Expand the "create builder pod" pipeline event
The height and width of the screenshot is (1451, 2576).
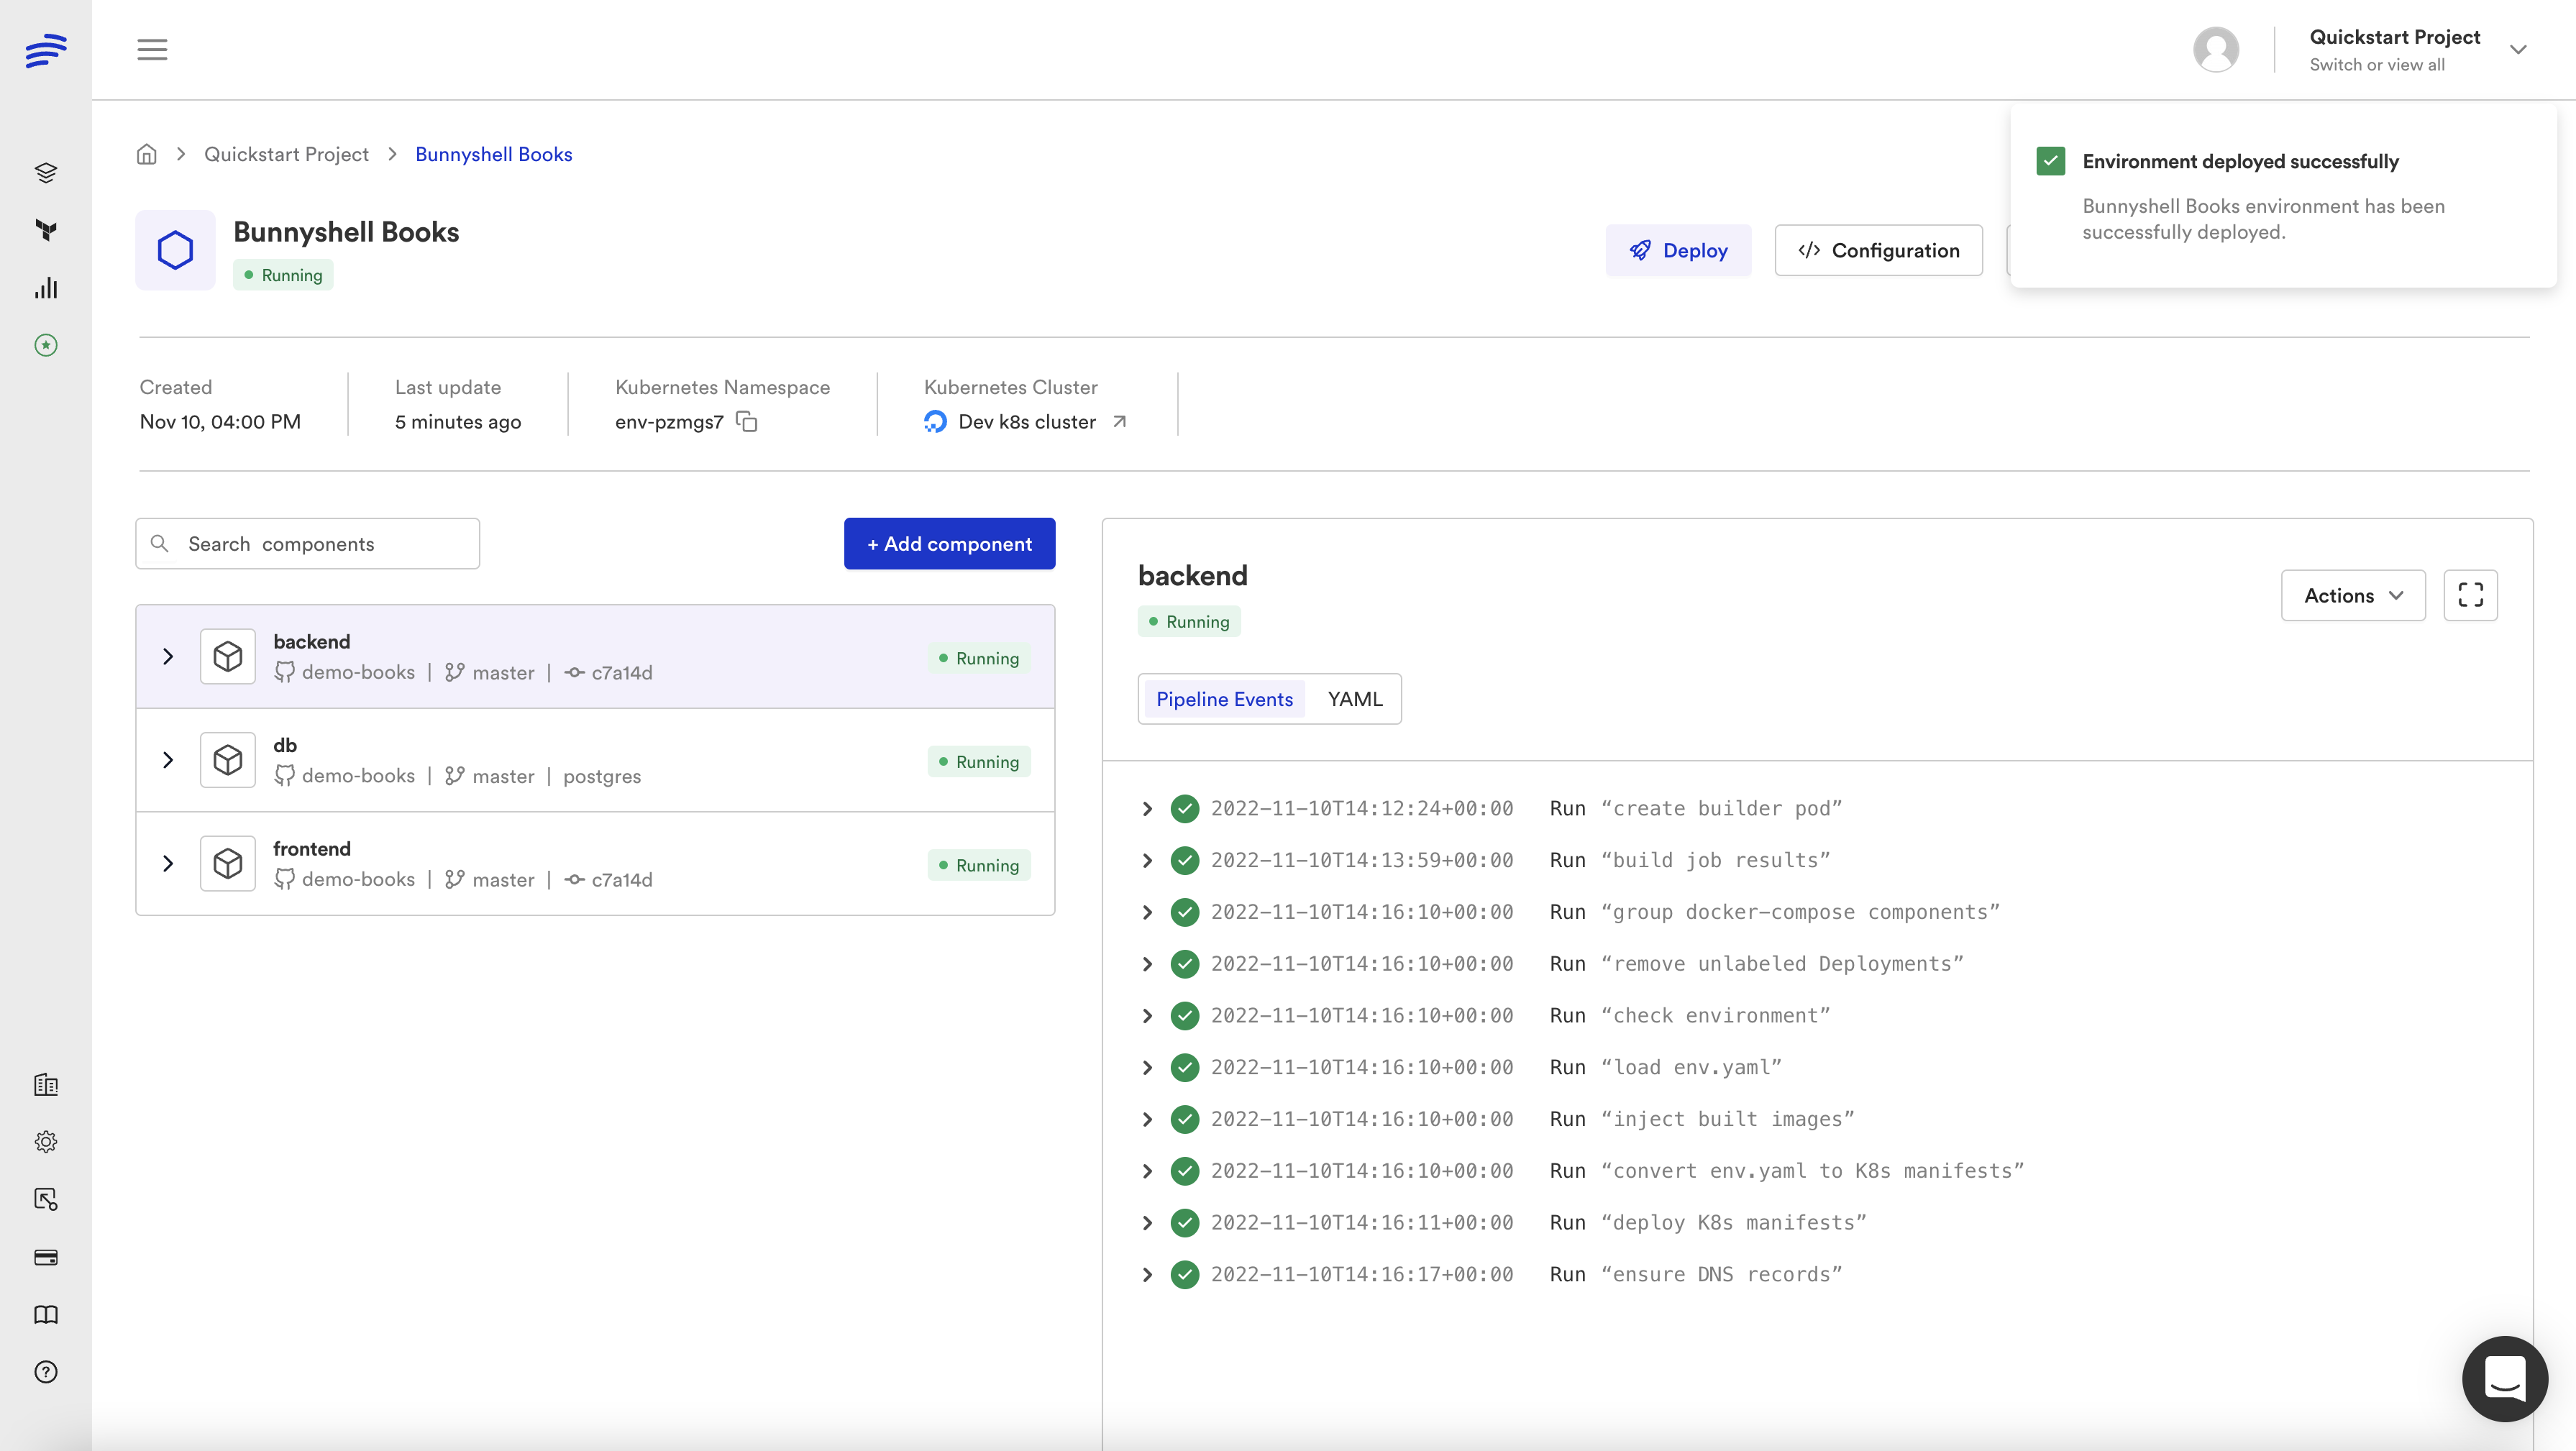pyautogui.click(x=1147, y=808)
